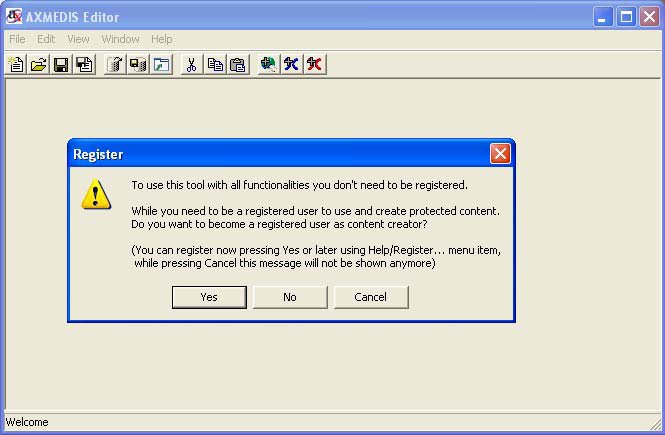665x435 pixels.
Task: Click the Cut scissors icon
Action: [192, 65]
